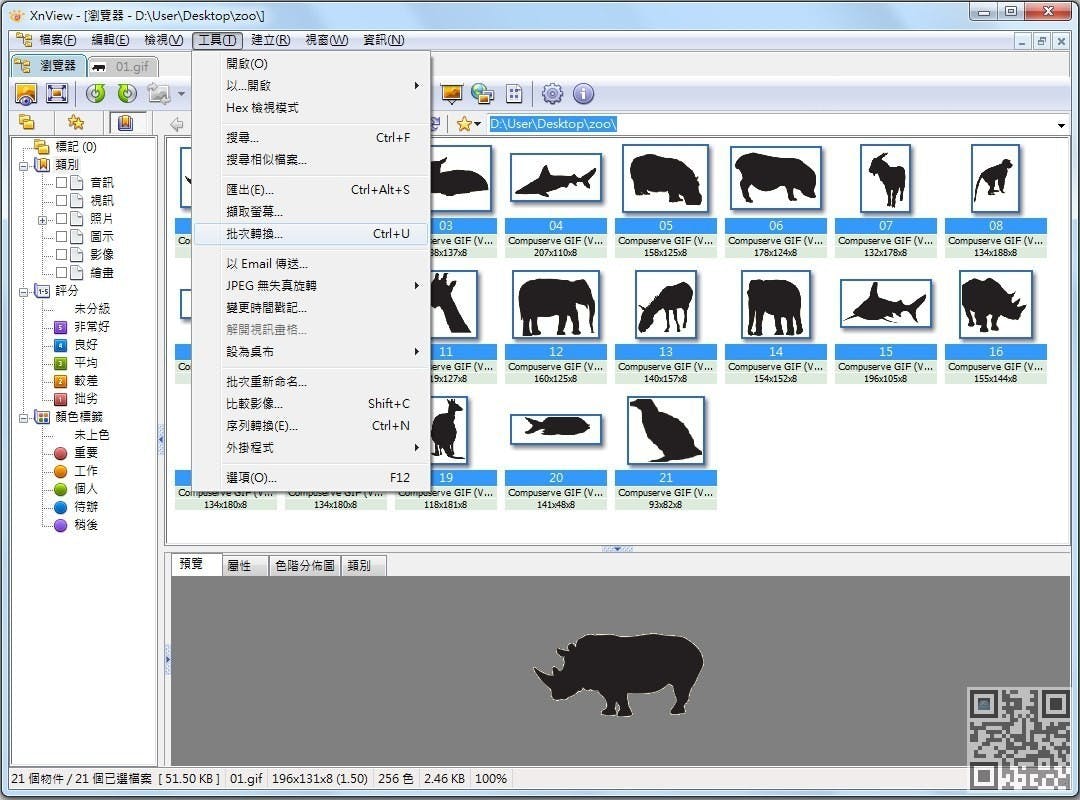Check the 照片 category checkbox

point(61,218)
